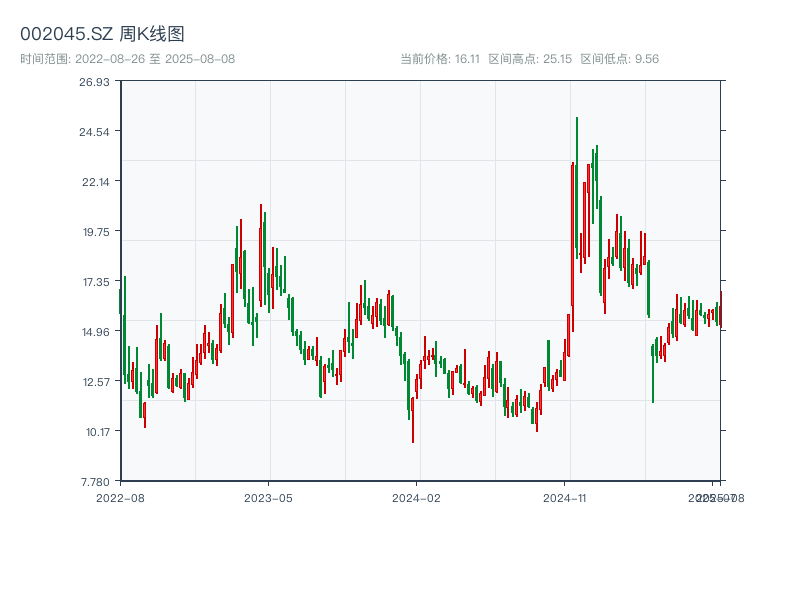This screenshot has width=800, height=600.
Task: Click y-axis label 19.75
Action: tap(96, 232)
